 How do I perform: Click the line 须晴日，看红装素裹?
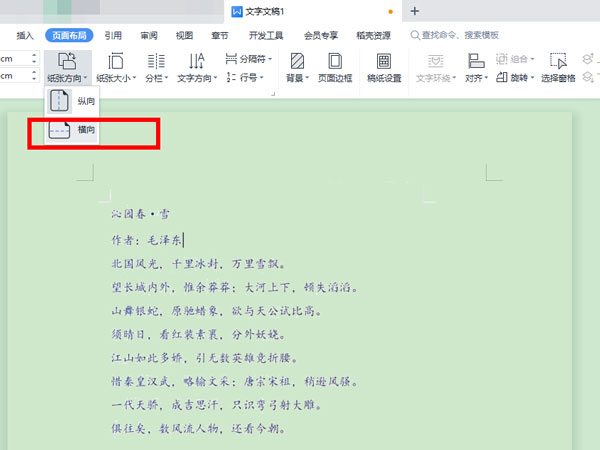(x=198, y=335)
